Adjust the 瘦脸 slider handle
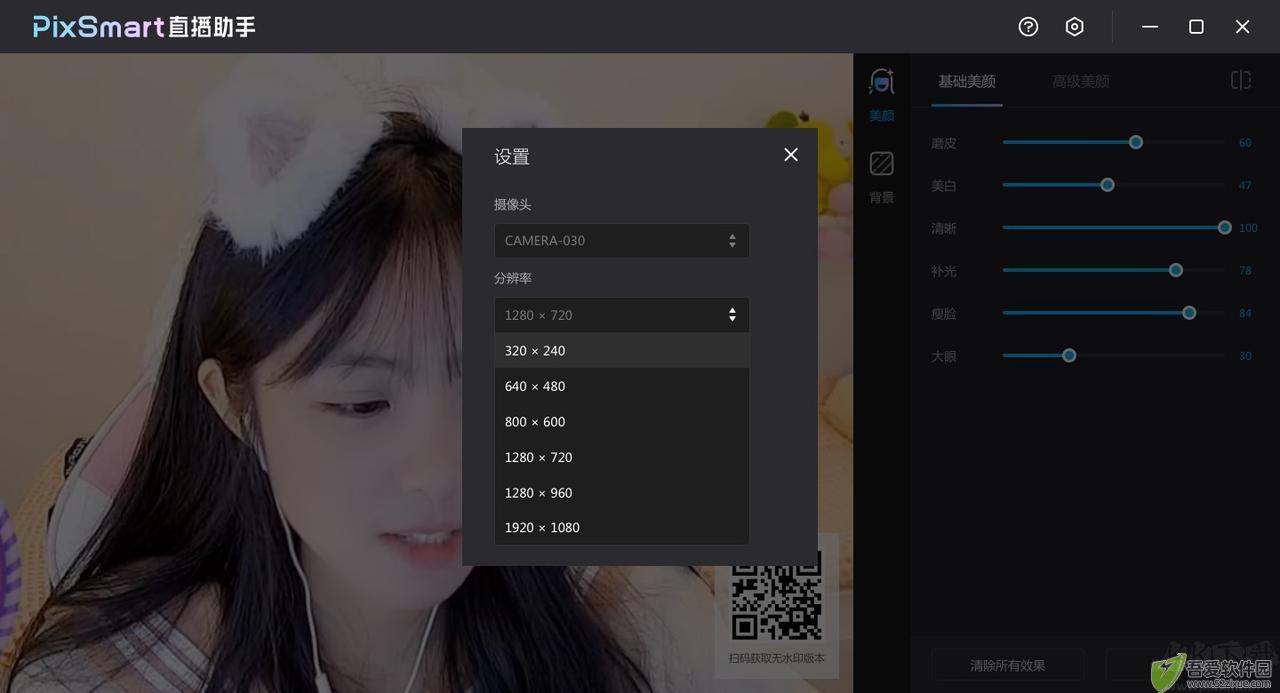 [x=1189, y=313]
